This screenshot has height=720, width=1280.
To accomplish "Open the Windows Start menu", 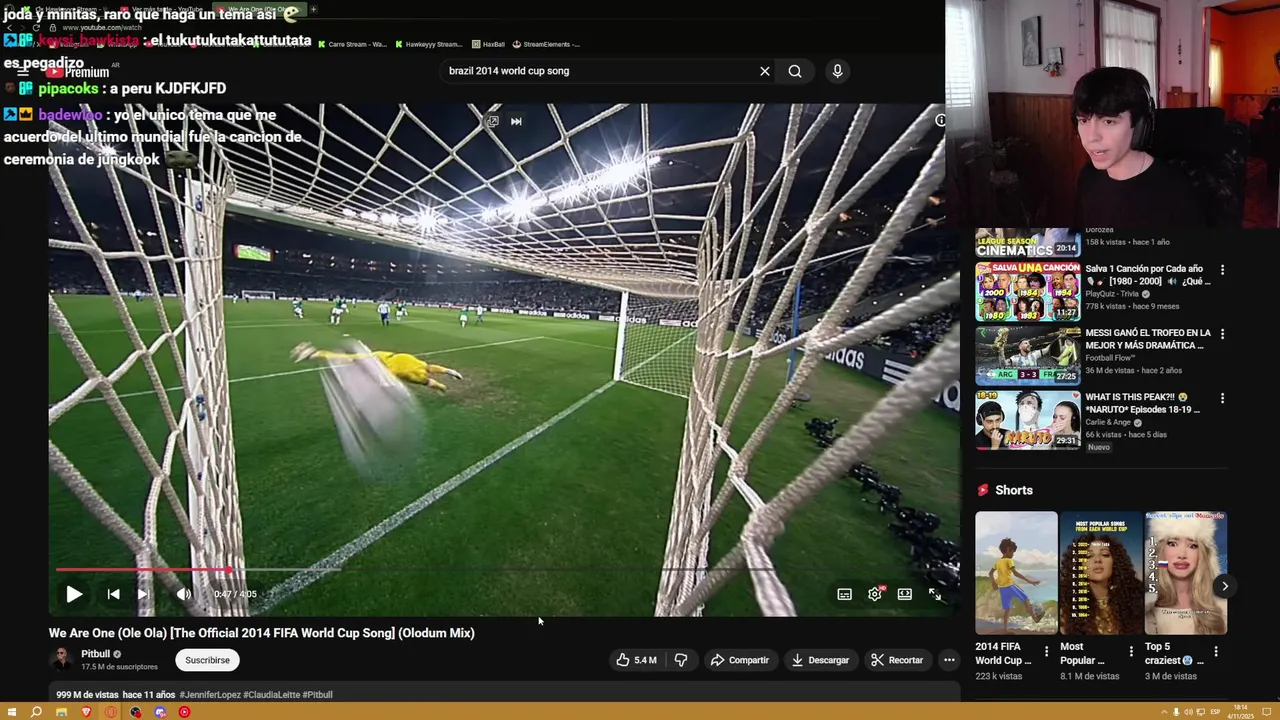I will click(12, 712).
